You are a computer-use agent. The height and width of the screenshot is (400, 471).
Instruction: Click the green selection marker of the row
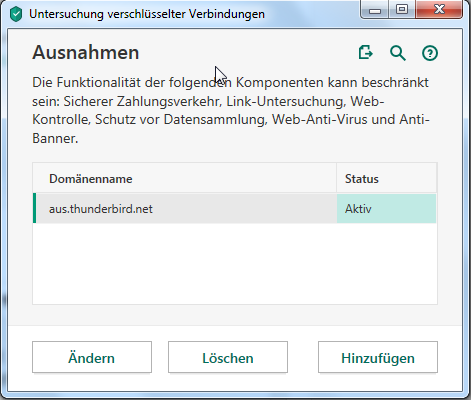(34, 208)
